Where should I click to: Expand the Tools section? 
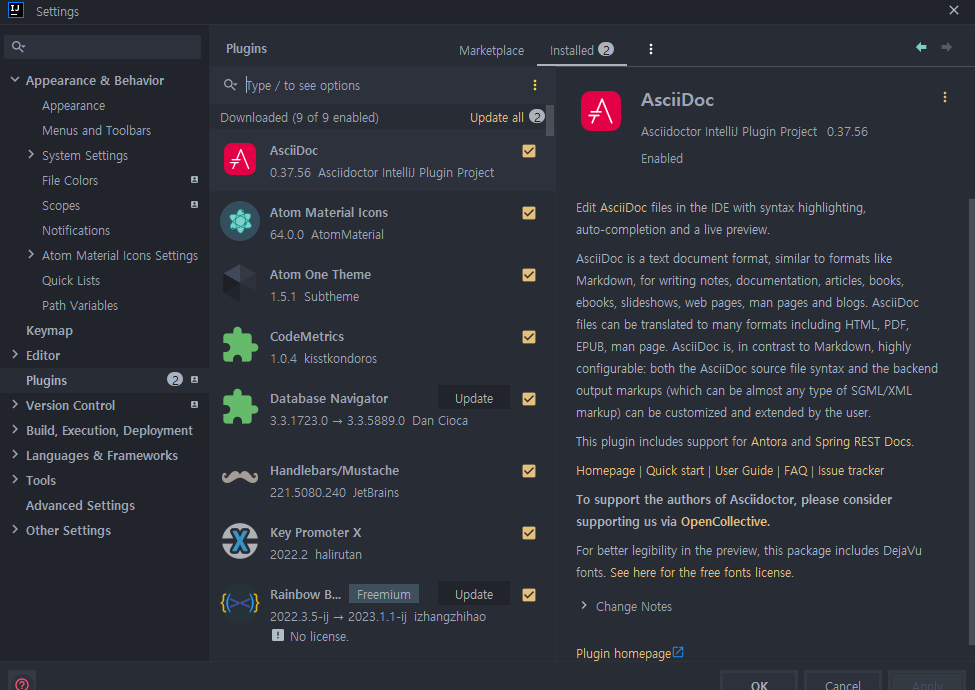(x=15, y=479)
